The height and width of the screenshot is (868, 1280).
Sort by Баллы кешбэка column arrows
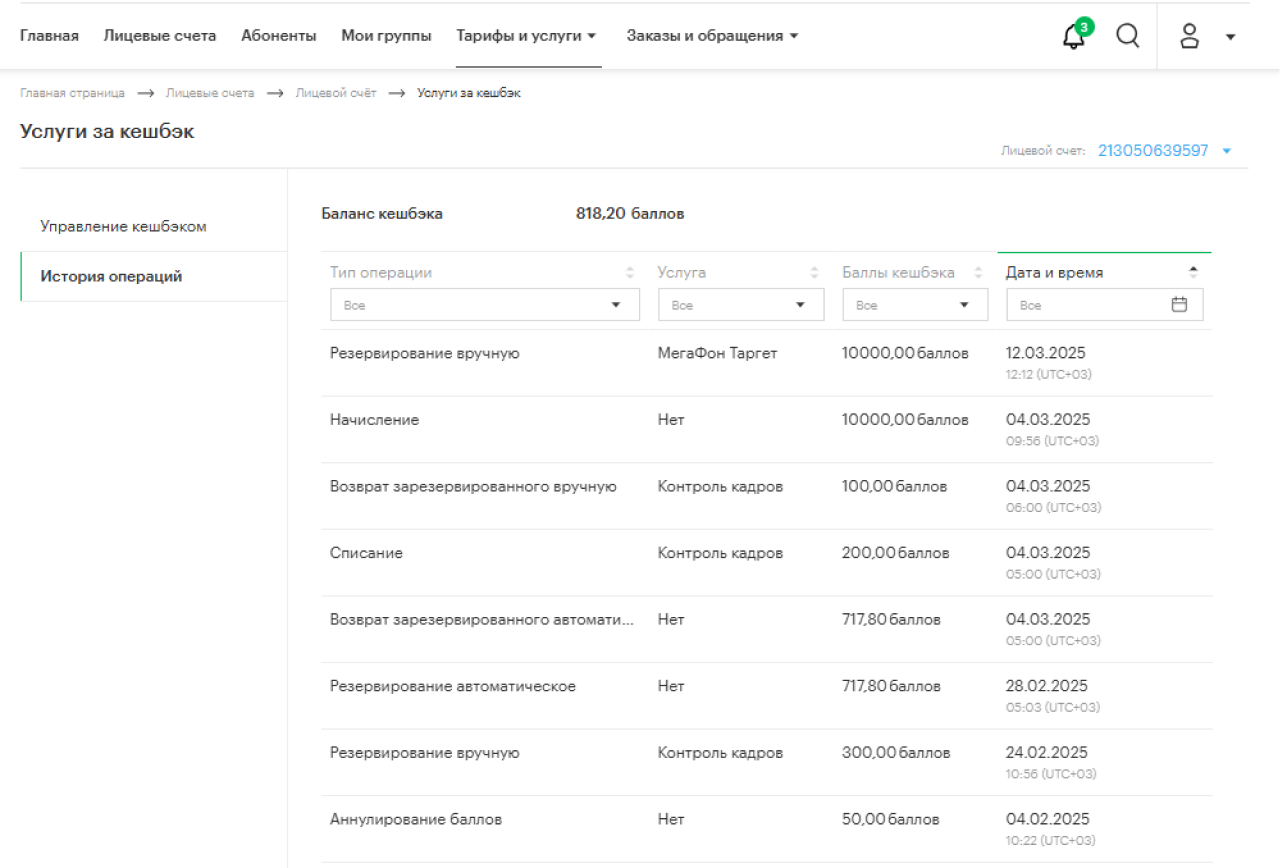[x=978, y=272]
